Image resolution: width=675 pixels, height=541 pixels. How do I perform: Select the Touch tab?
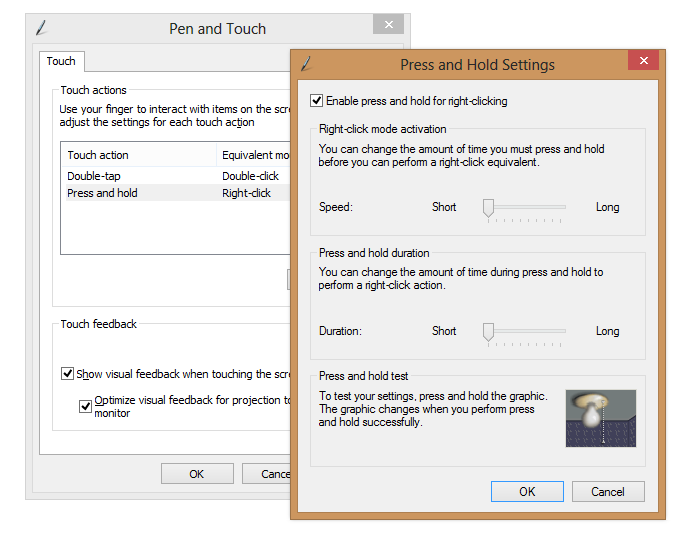point(61,61)
